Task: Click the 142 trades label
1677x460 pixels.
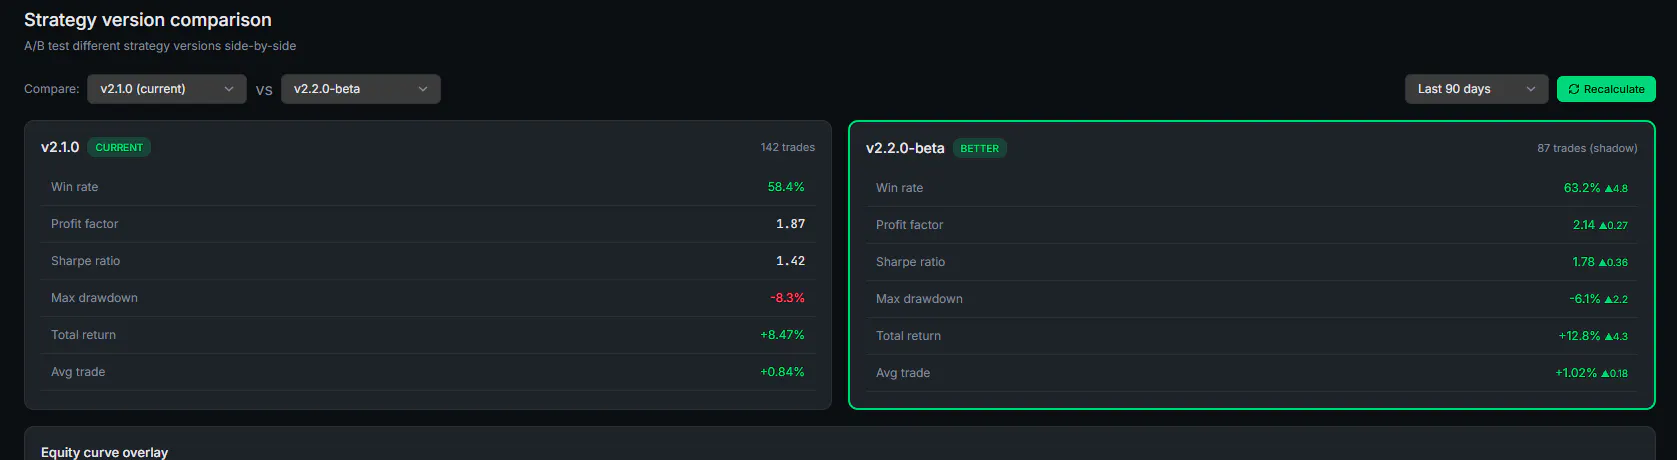Action: point(787,147)
